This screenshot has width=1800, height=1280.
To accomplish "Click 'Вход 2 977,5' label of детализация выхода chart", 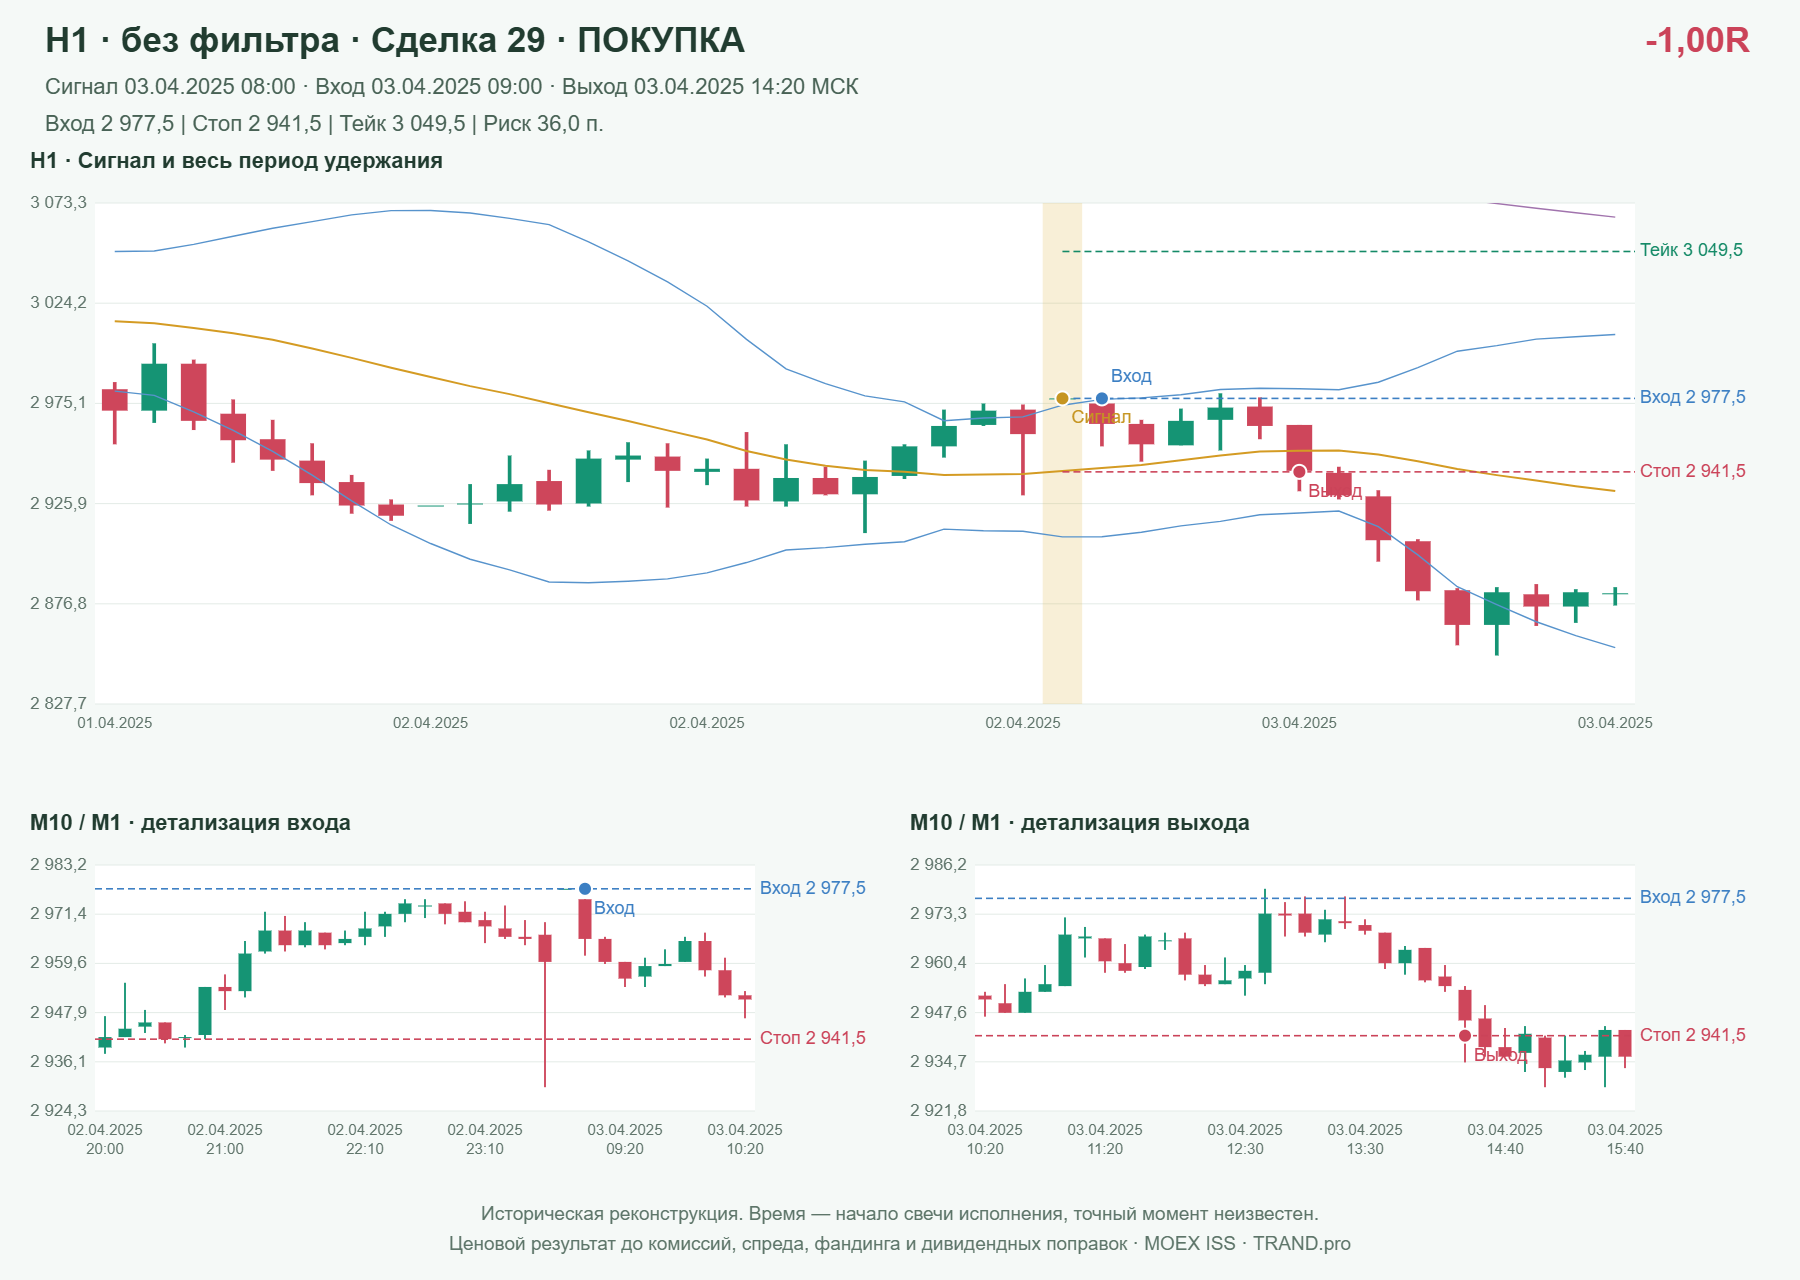I will click(1693, 897).
